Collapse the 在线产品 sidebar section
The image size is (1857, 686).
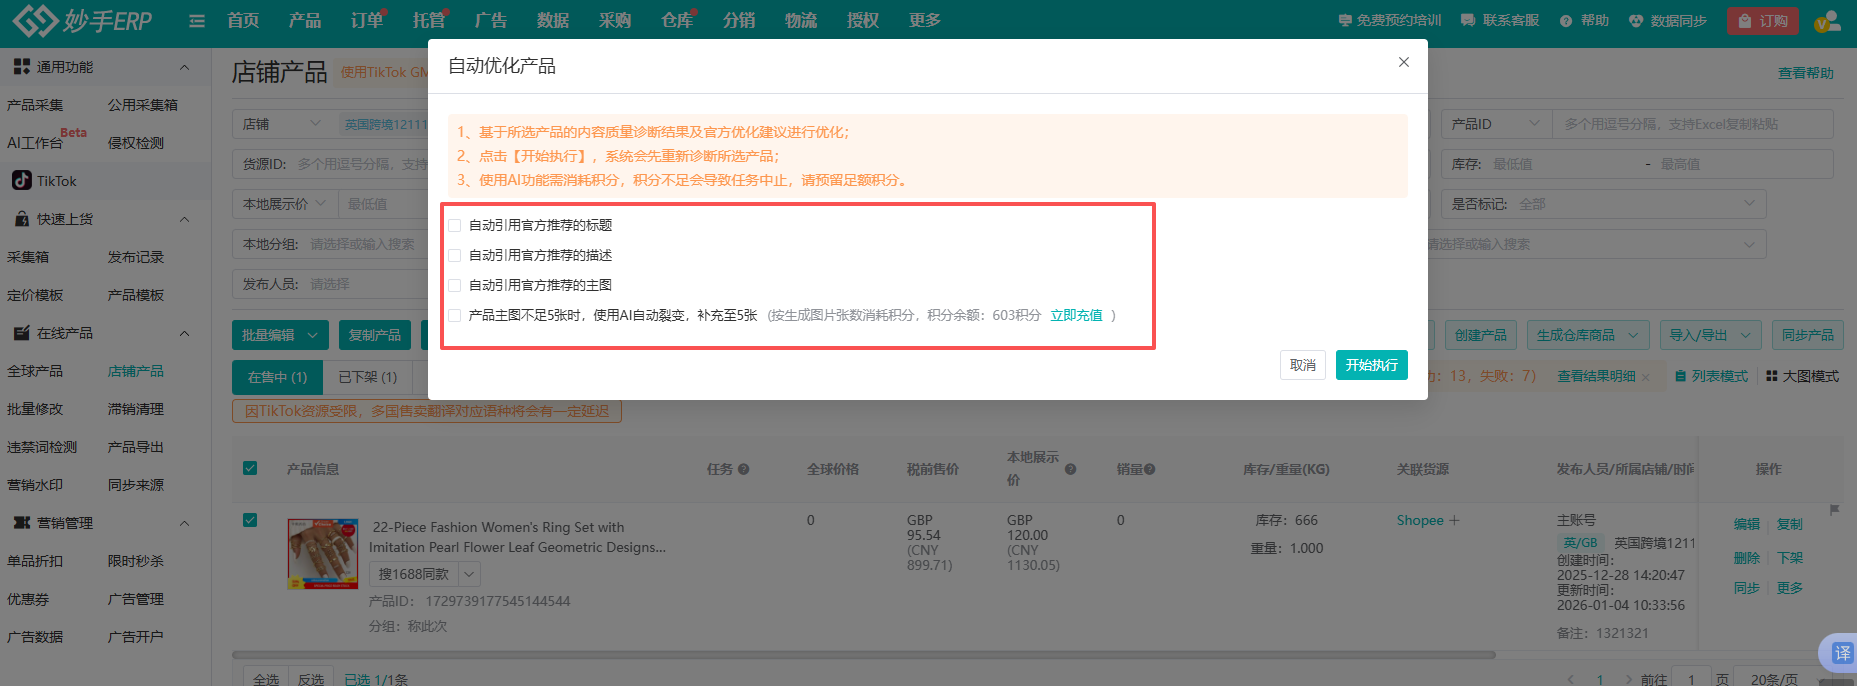coord(184,333)
